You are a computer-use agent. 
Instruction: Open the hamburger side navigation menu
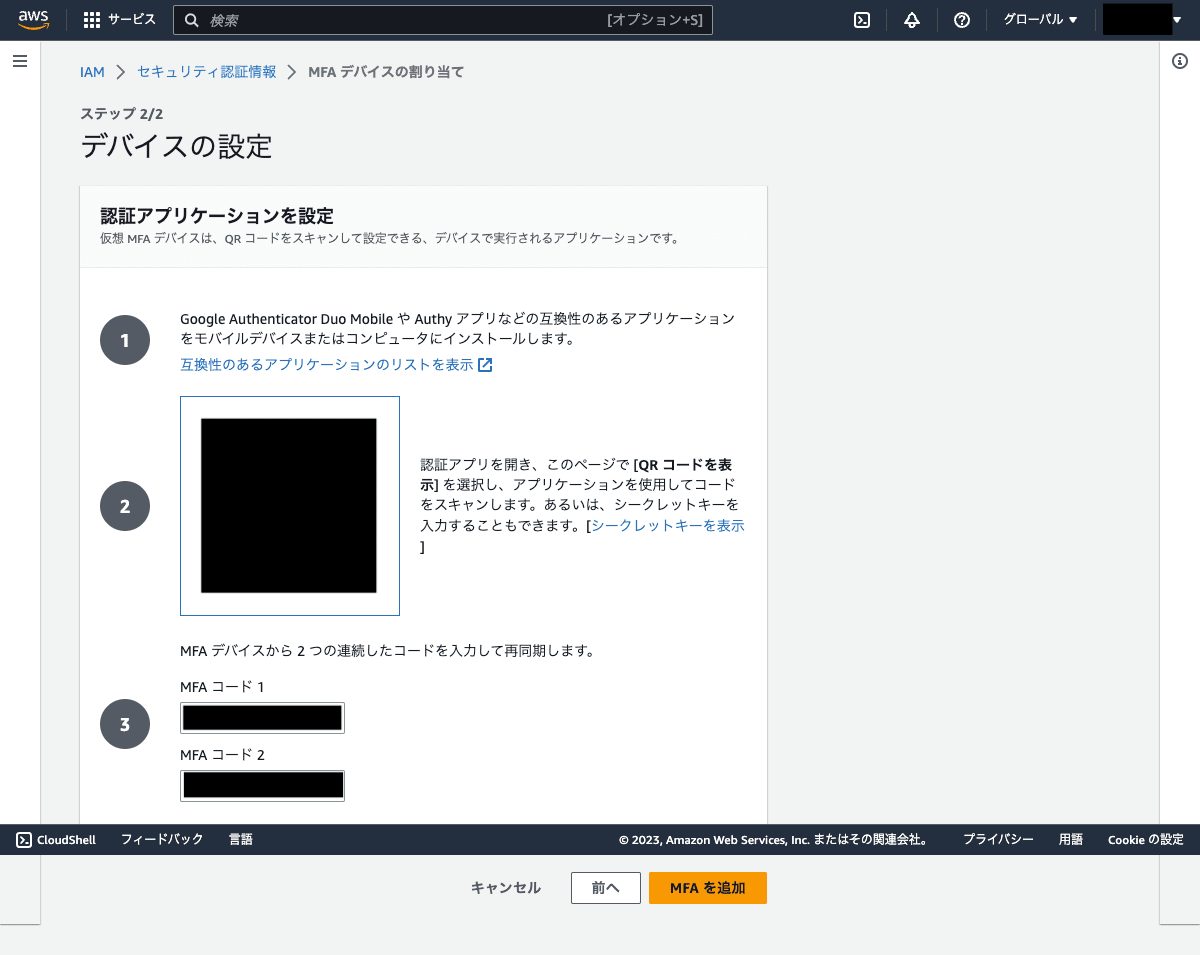(20, 61)
